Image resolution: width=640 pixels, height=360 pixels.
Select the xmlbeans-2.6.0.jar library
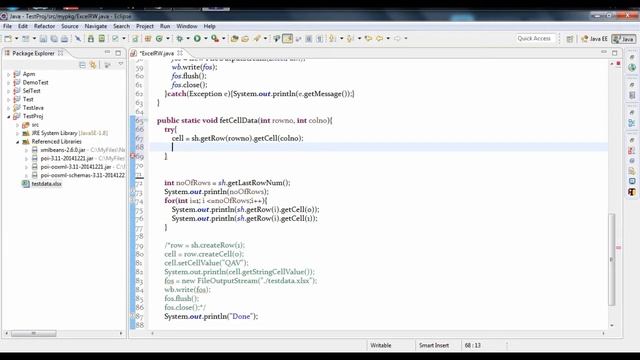click(x=63, y=150)
